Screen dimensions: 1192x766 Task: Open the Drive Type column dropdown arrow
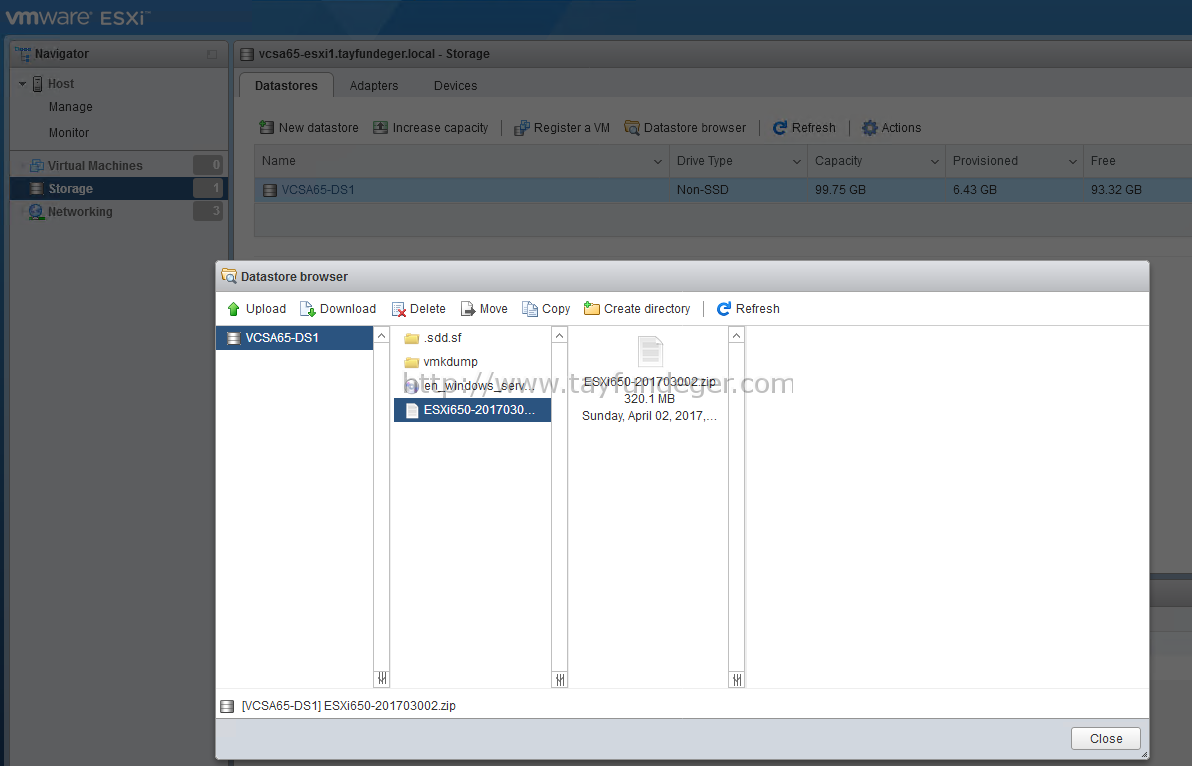[797, 162]
